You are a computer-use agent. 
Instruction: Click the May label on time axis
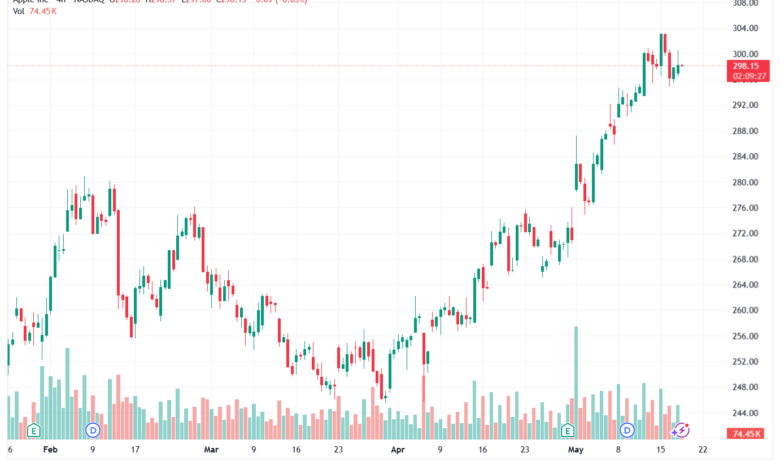[576, 450]
